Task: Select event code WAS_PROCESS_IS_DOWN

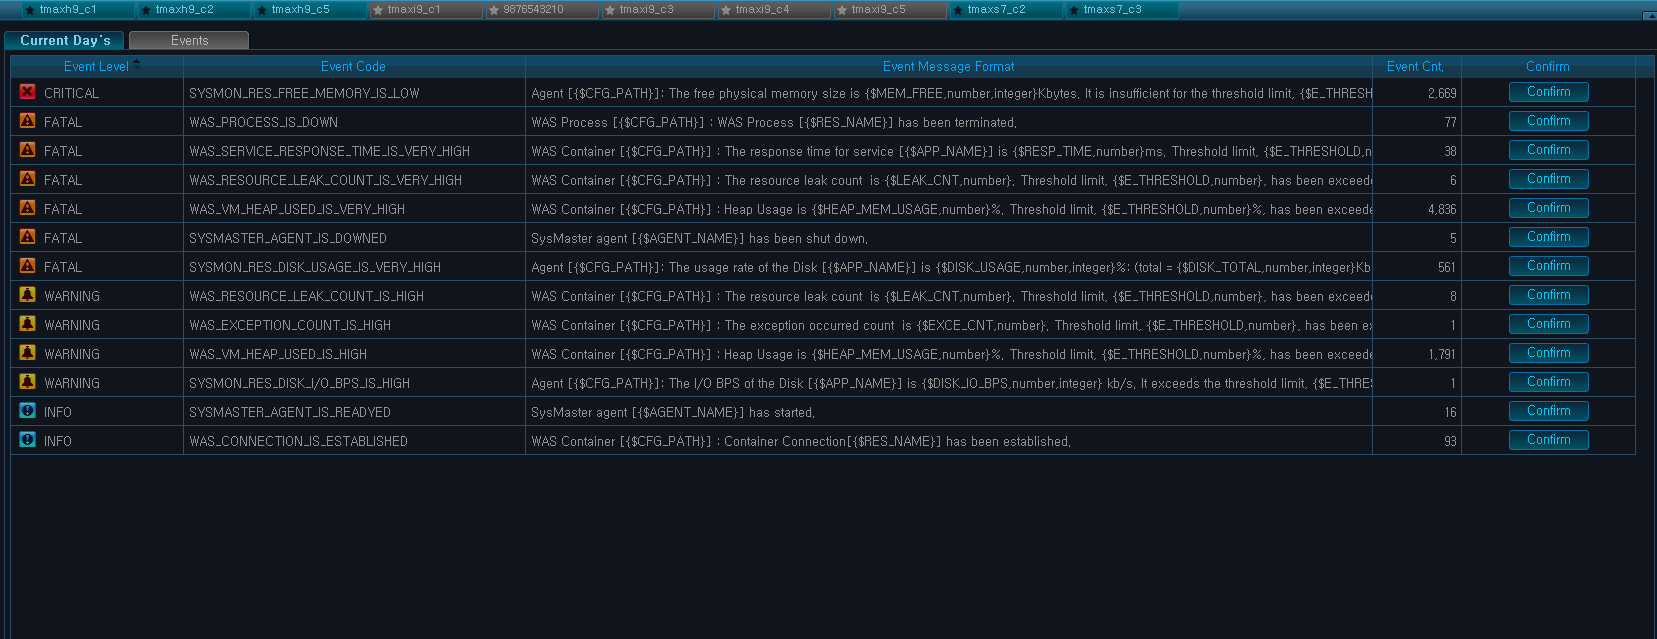Action: pyautogui.click(x=264, y=122)
